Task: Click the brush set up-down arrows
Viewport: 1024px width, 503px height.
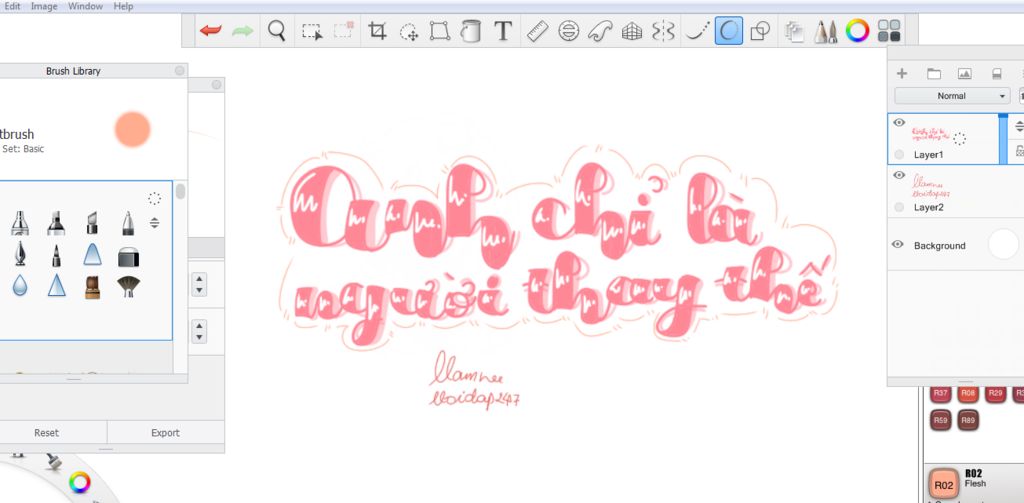Action: point(154,223)
